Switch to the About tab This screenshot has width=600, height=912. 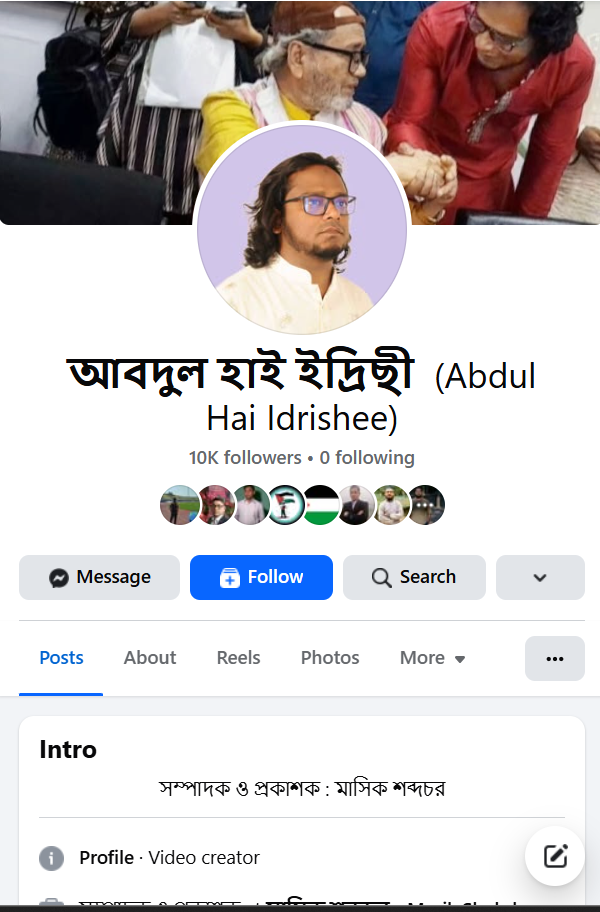(149, 658)
